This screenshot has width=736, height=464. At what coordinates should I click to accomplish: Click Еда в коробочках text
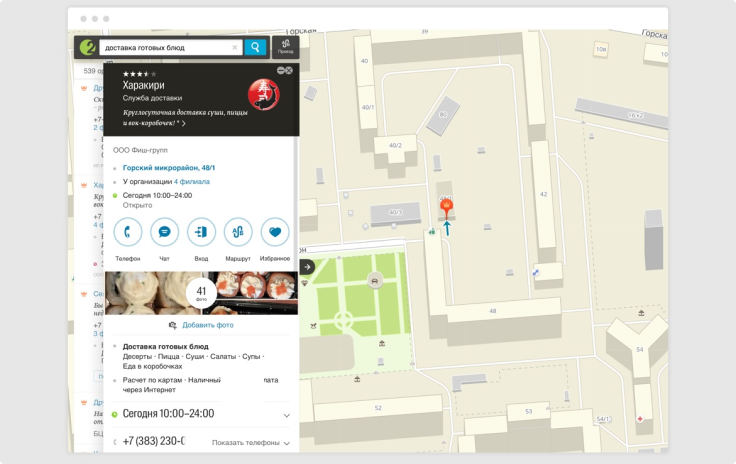[x=152, y=366]
